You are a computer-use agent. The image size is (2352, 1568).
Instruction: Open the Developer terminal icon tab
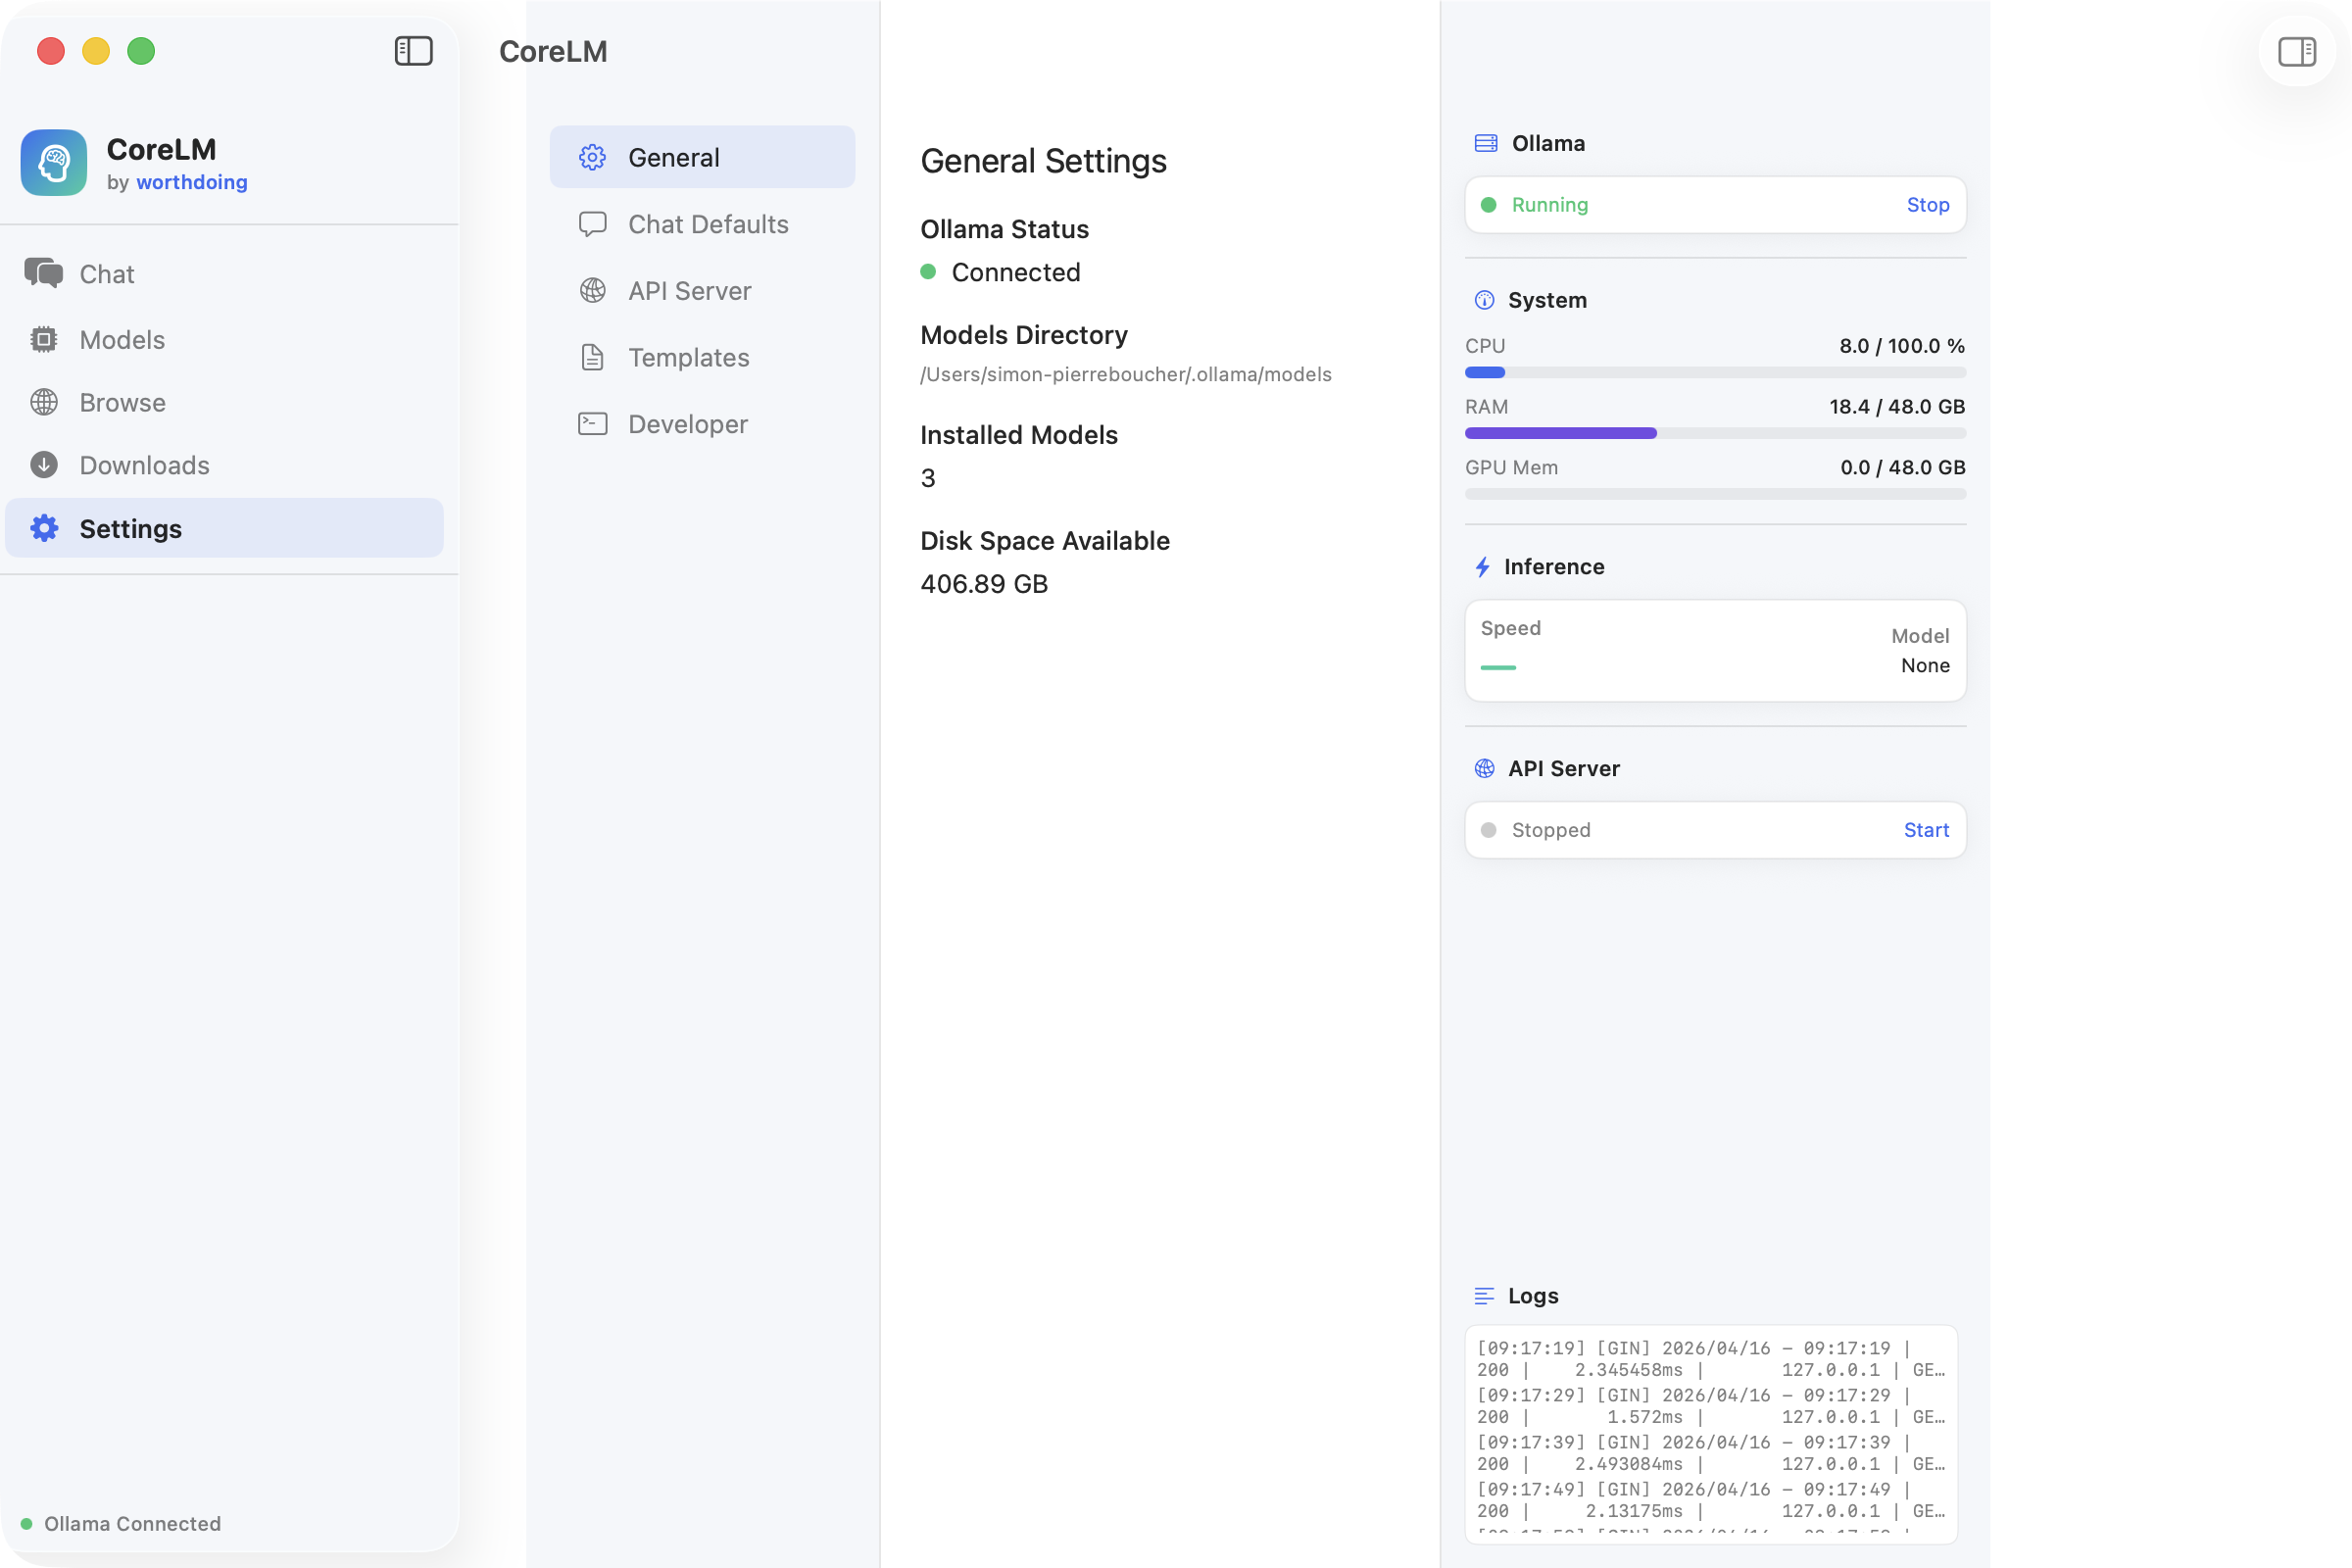pyautogui.click(x=592, y=424)
